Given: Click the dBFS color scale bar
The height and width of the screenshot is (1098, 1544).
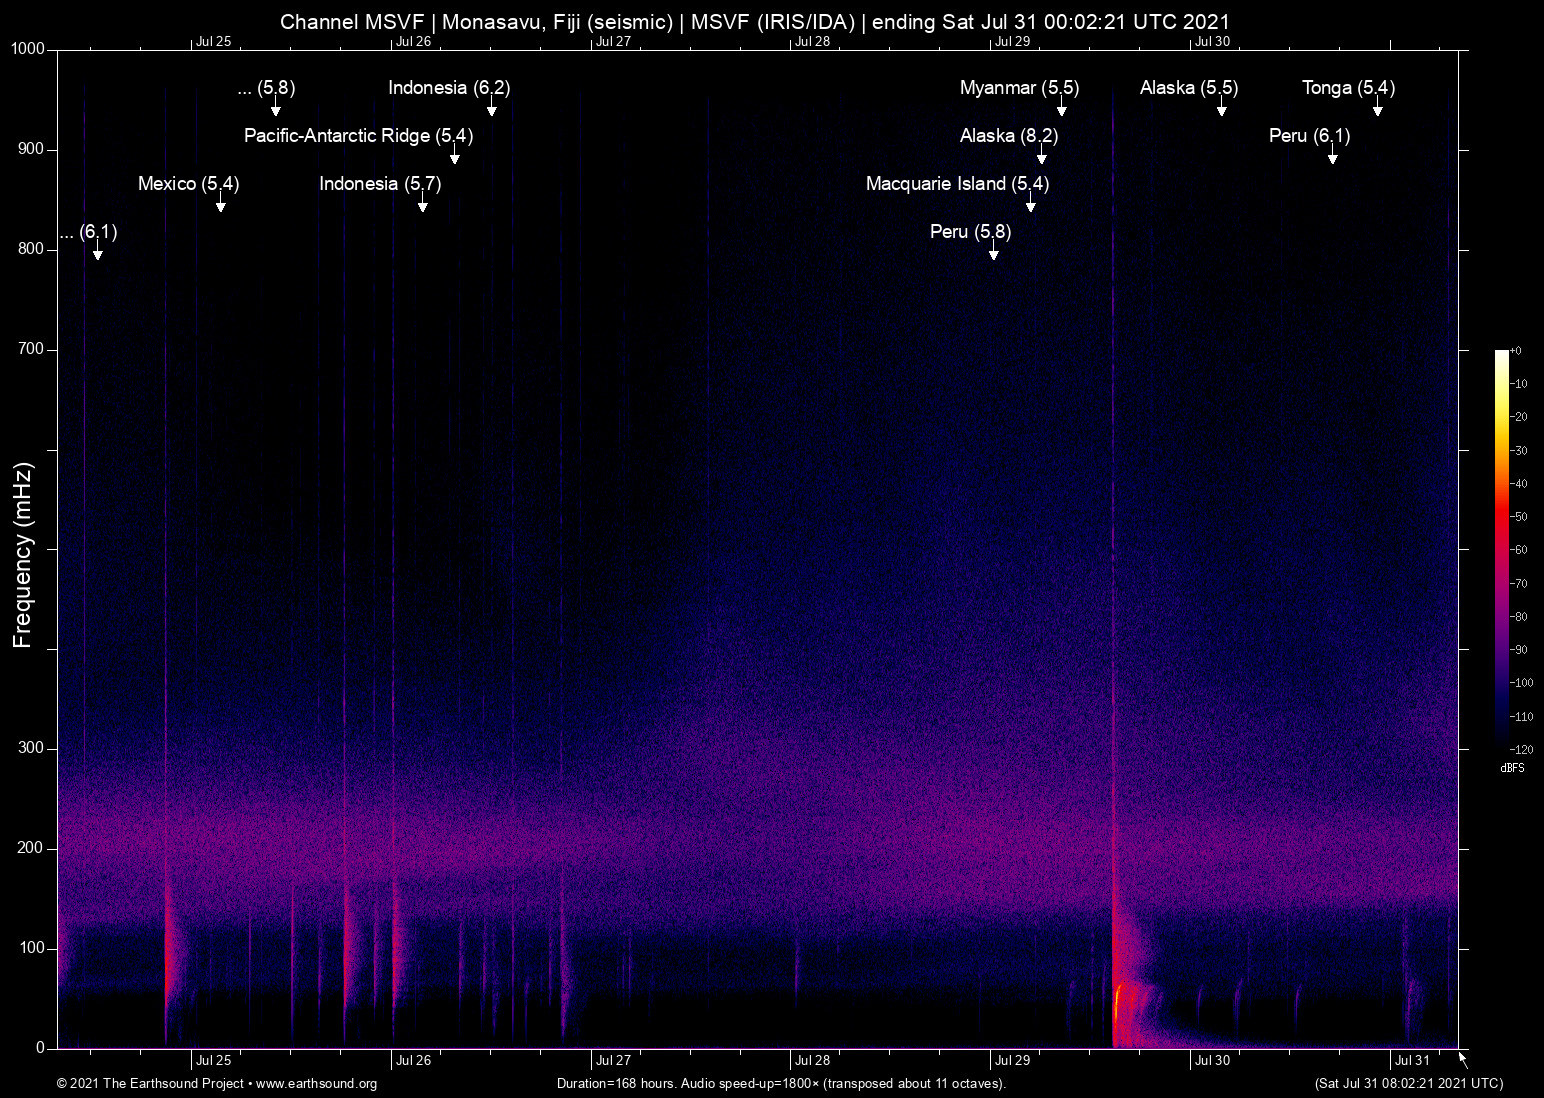Looking at the screenshot, I should point(1501,550).
